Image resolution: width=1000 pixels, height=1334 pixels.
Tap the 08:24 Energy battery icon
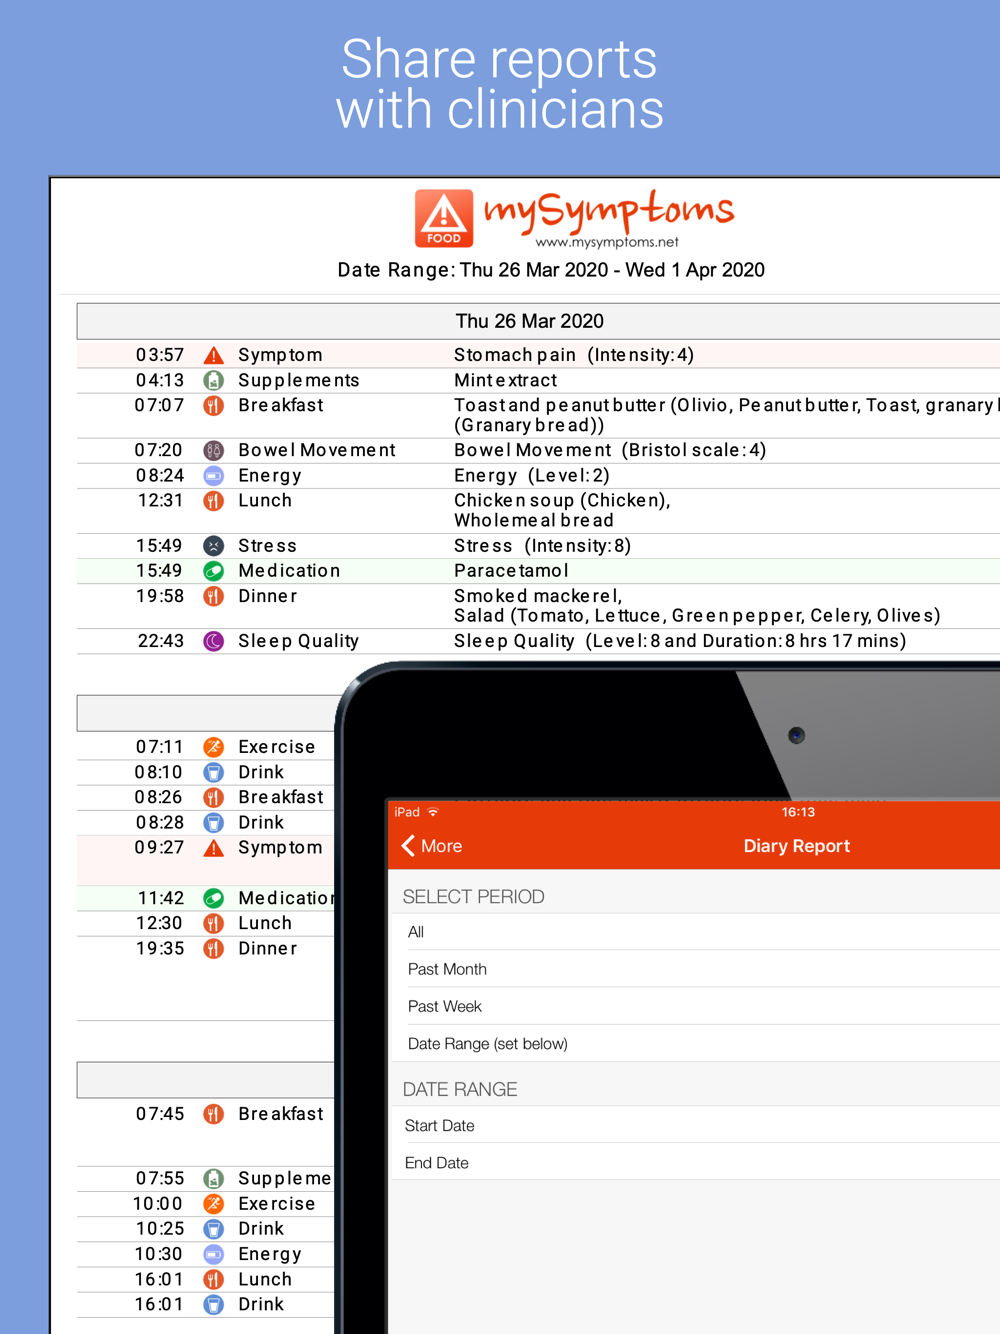tap(213, 475)
